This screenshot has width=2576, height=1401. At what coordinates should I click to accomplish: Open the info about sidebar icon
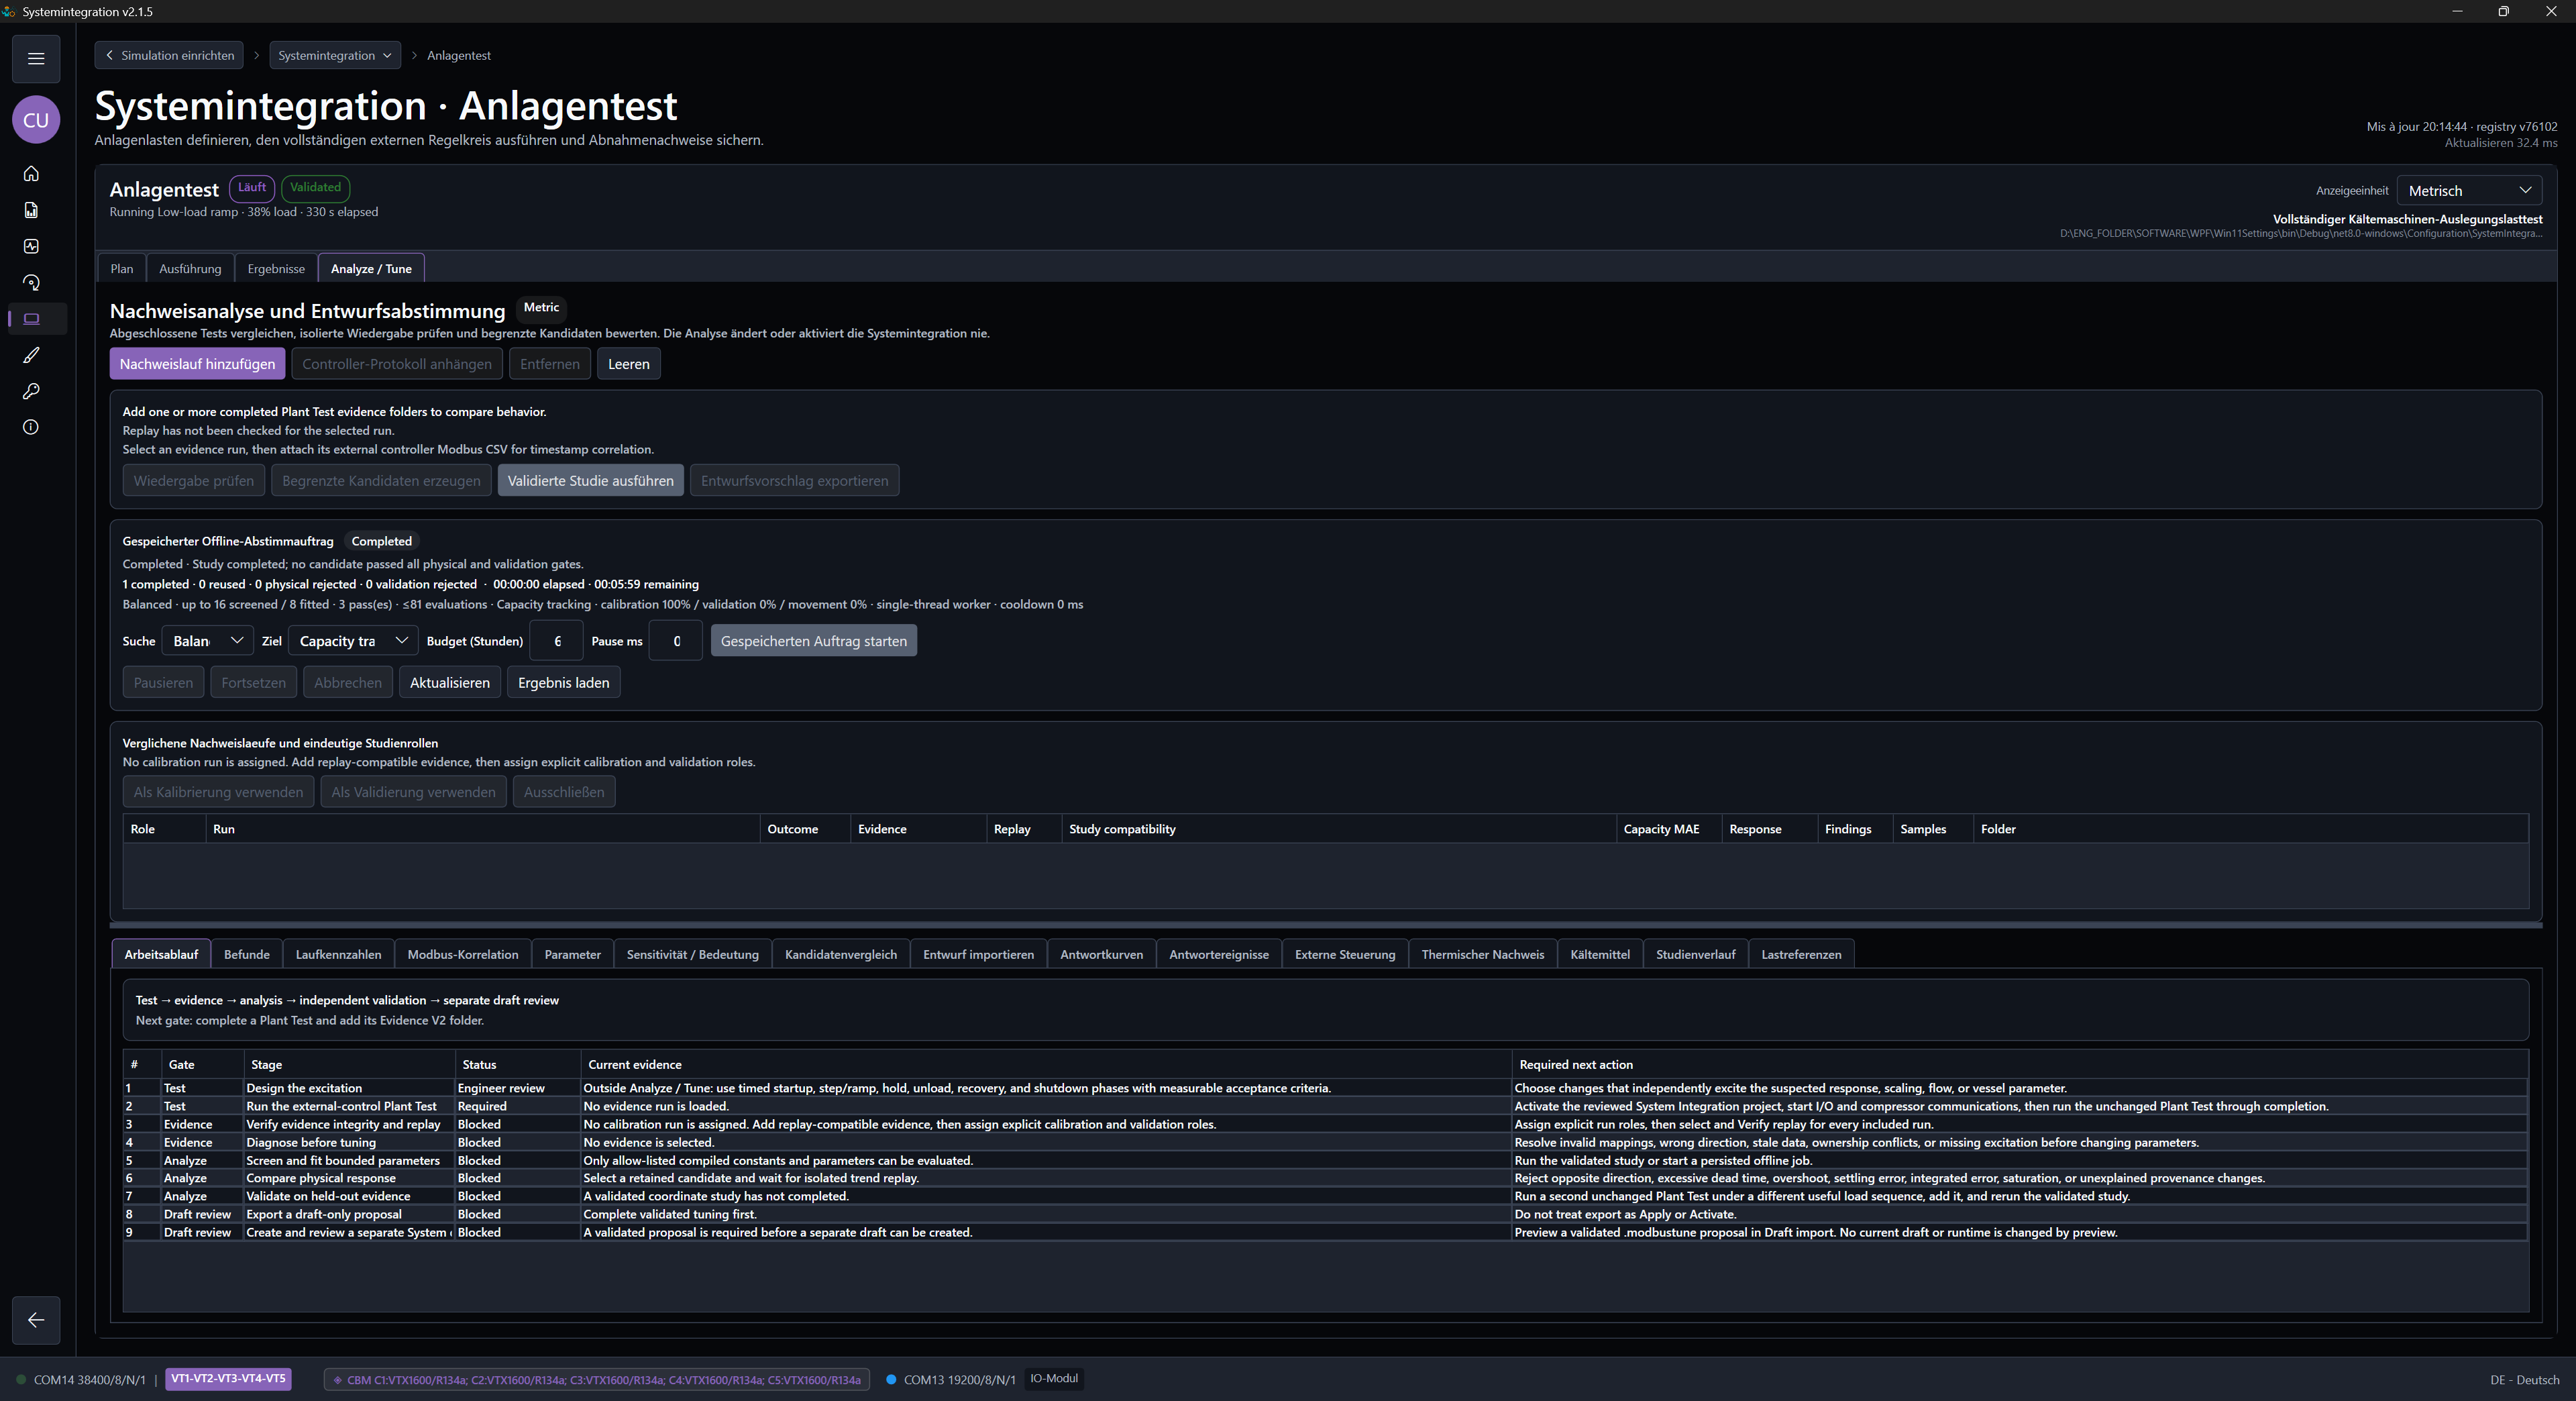31,427
